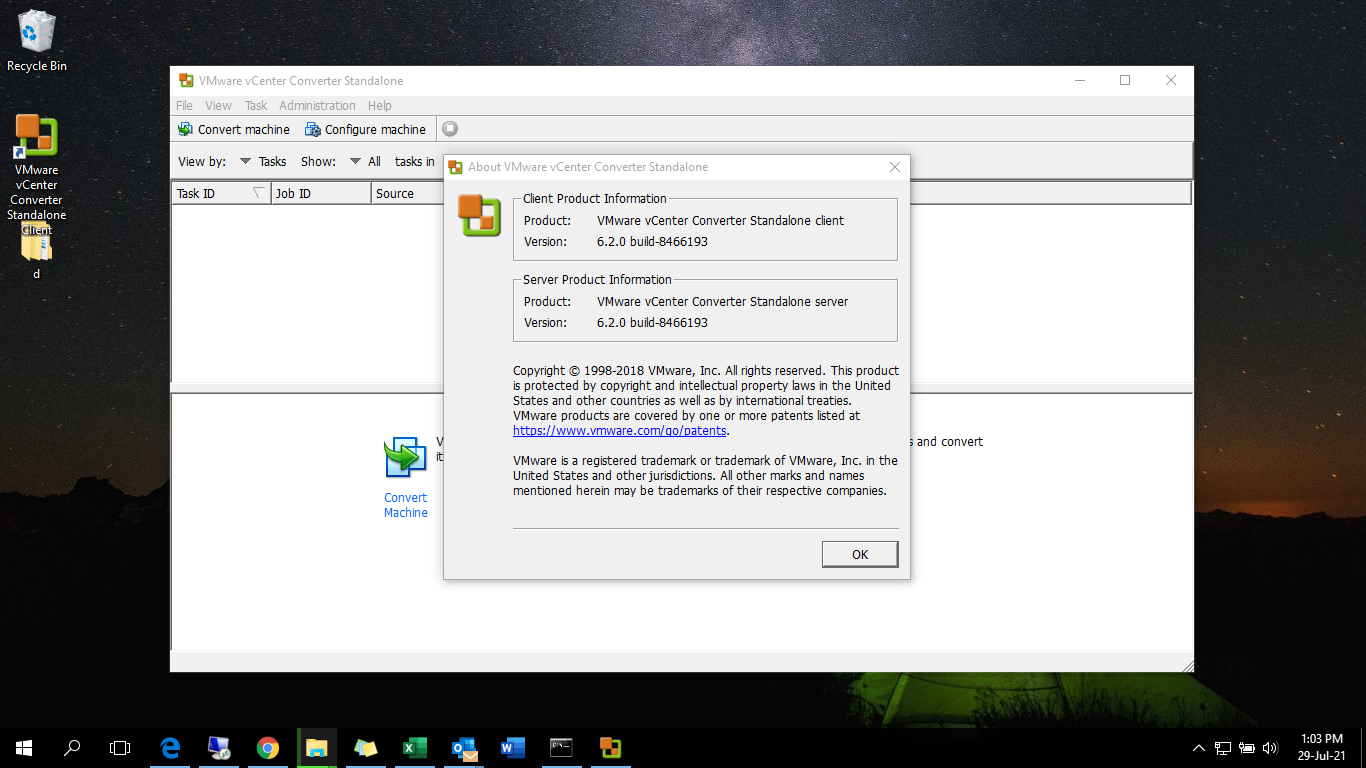Click 'VMware vCenter Converter Standalone server' text
Image resolution: width=1366 pixels, height=768 pixels.
(722, 301)
